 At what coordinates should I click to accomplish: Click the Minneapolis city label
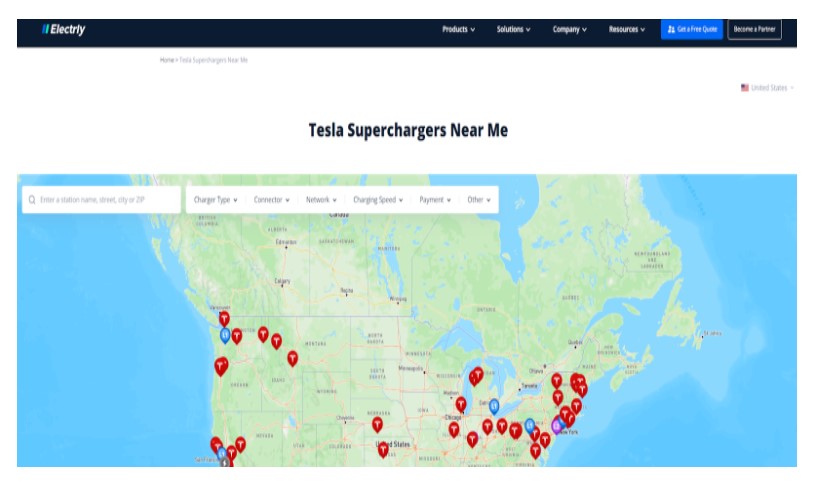(x=411, y=368)
